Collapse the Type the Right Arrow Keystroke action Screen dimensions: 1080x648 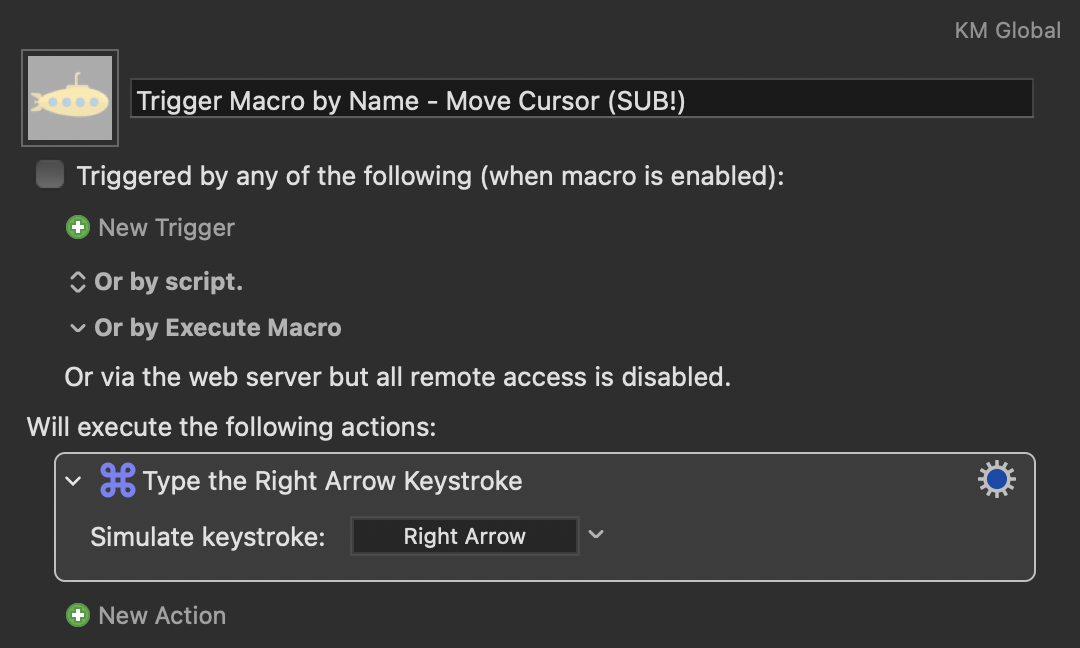73,481
